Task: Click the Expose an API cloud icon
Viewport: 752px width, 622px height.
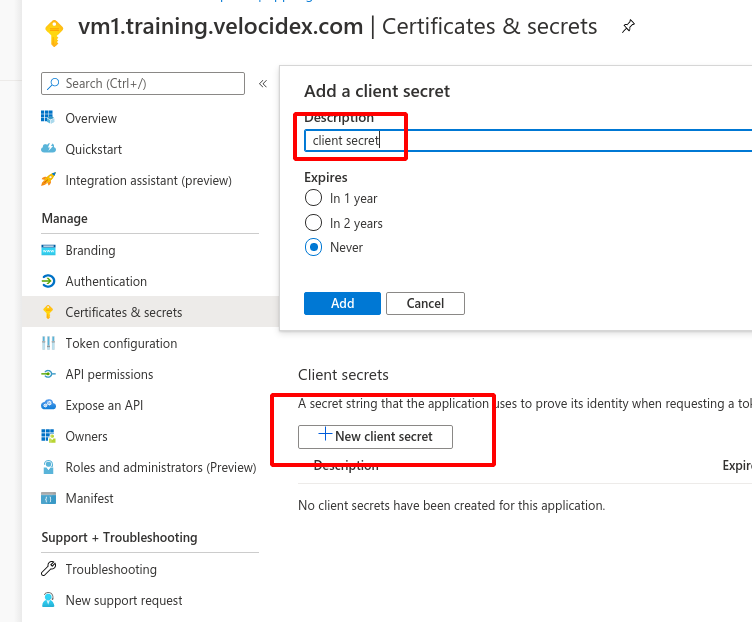Action: 48,405
